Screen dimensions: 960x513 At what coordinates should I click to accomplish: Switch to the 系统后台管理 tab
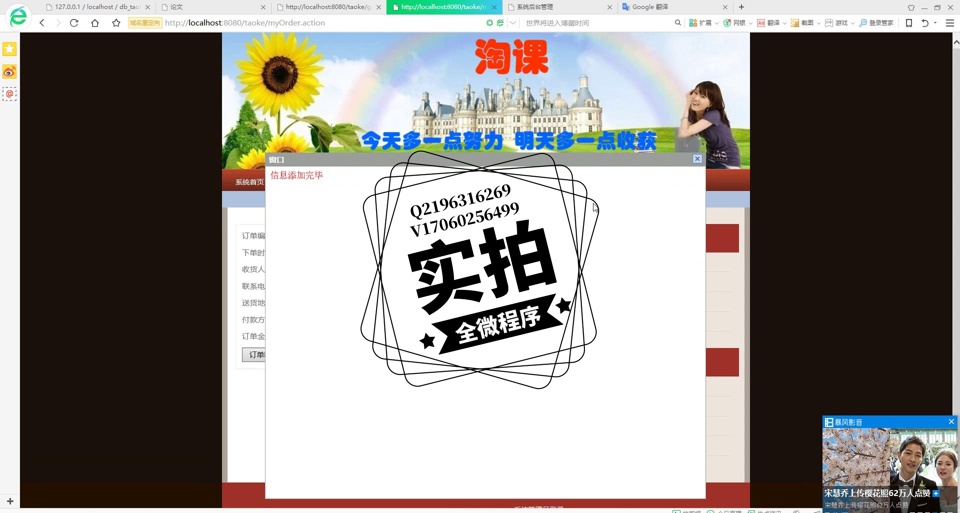tap(559, 7)
